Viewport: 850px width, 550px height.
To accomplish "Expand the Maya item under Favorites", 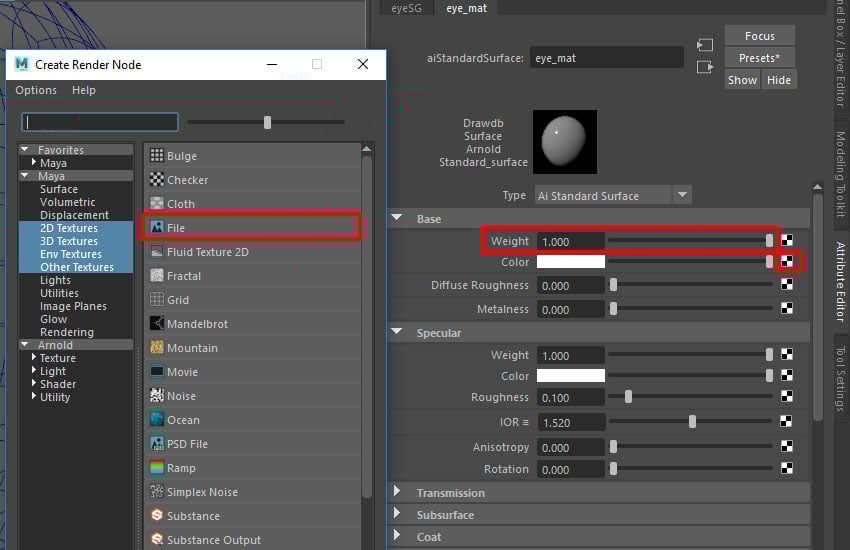I will pyautogui.click(x=34, y=162).
